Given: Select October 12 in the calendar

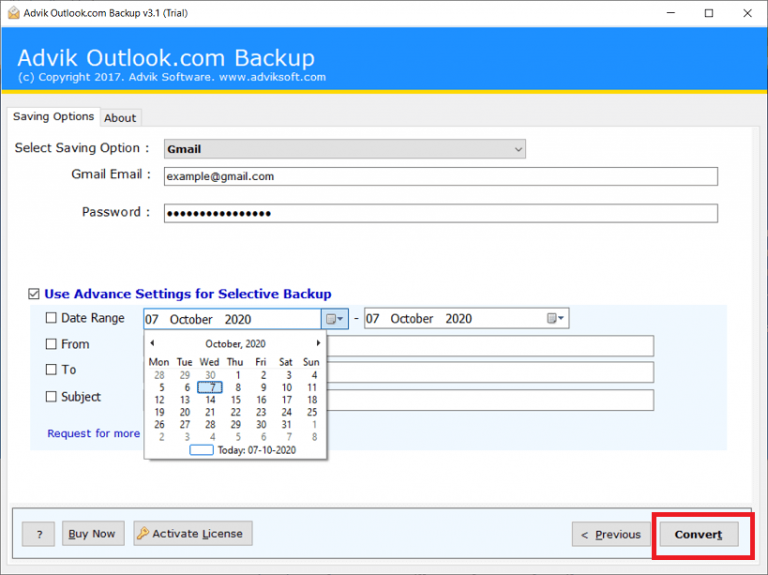Looking at the screenshot, I should [x=160, y=400].
